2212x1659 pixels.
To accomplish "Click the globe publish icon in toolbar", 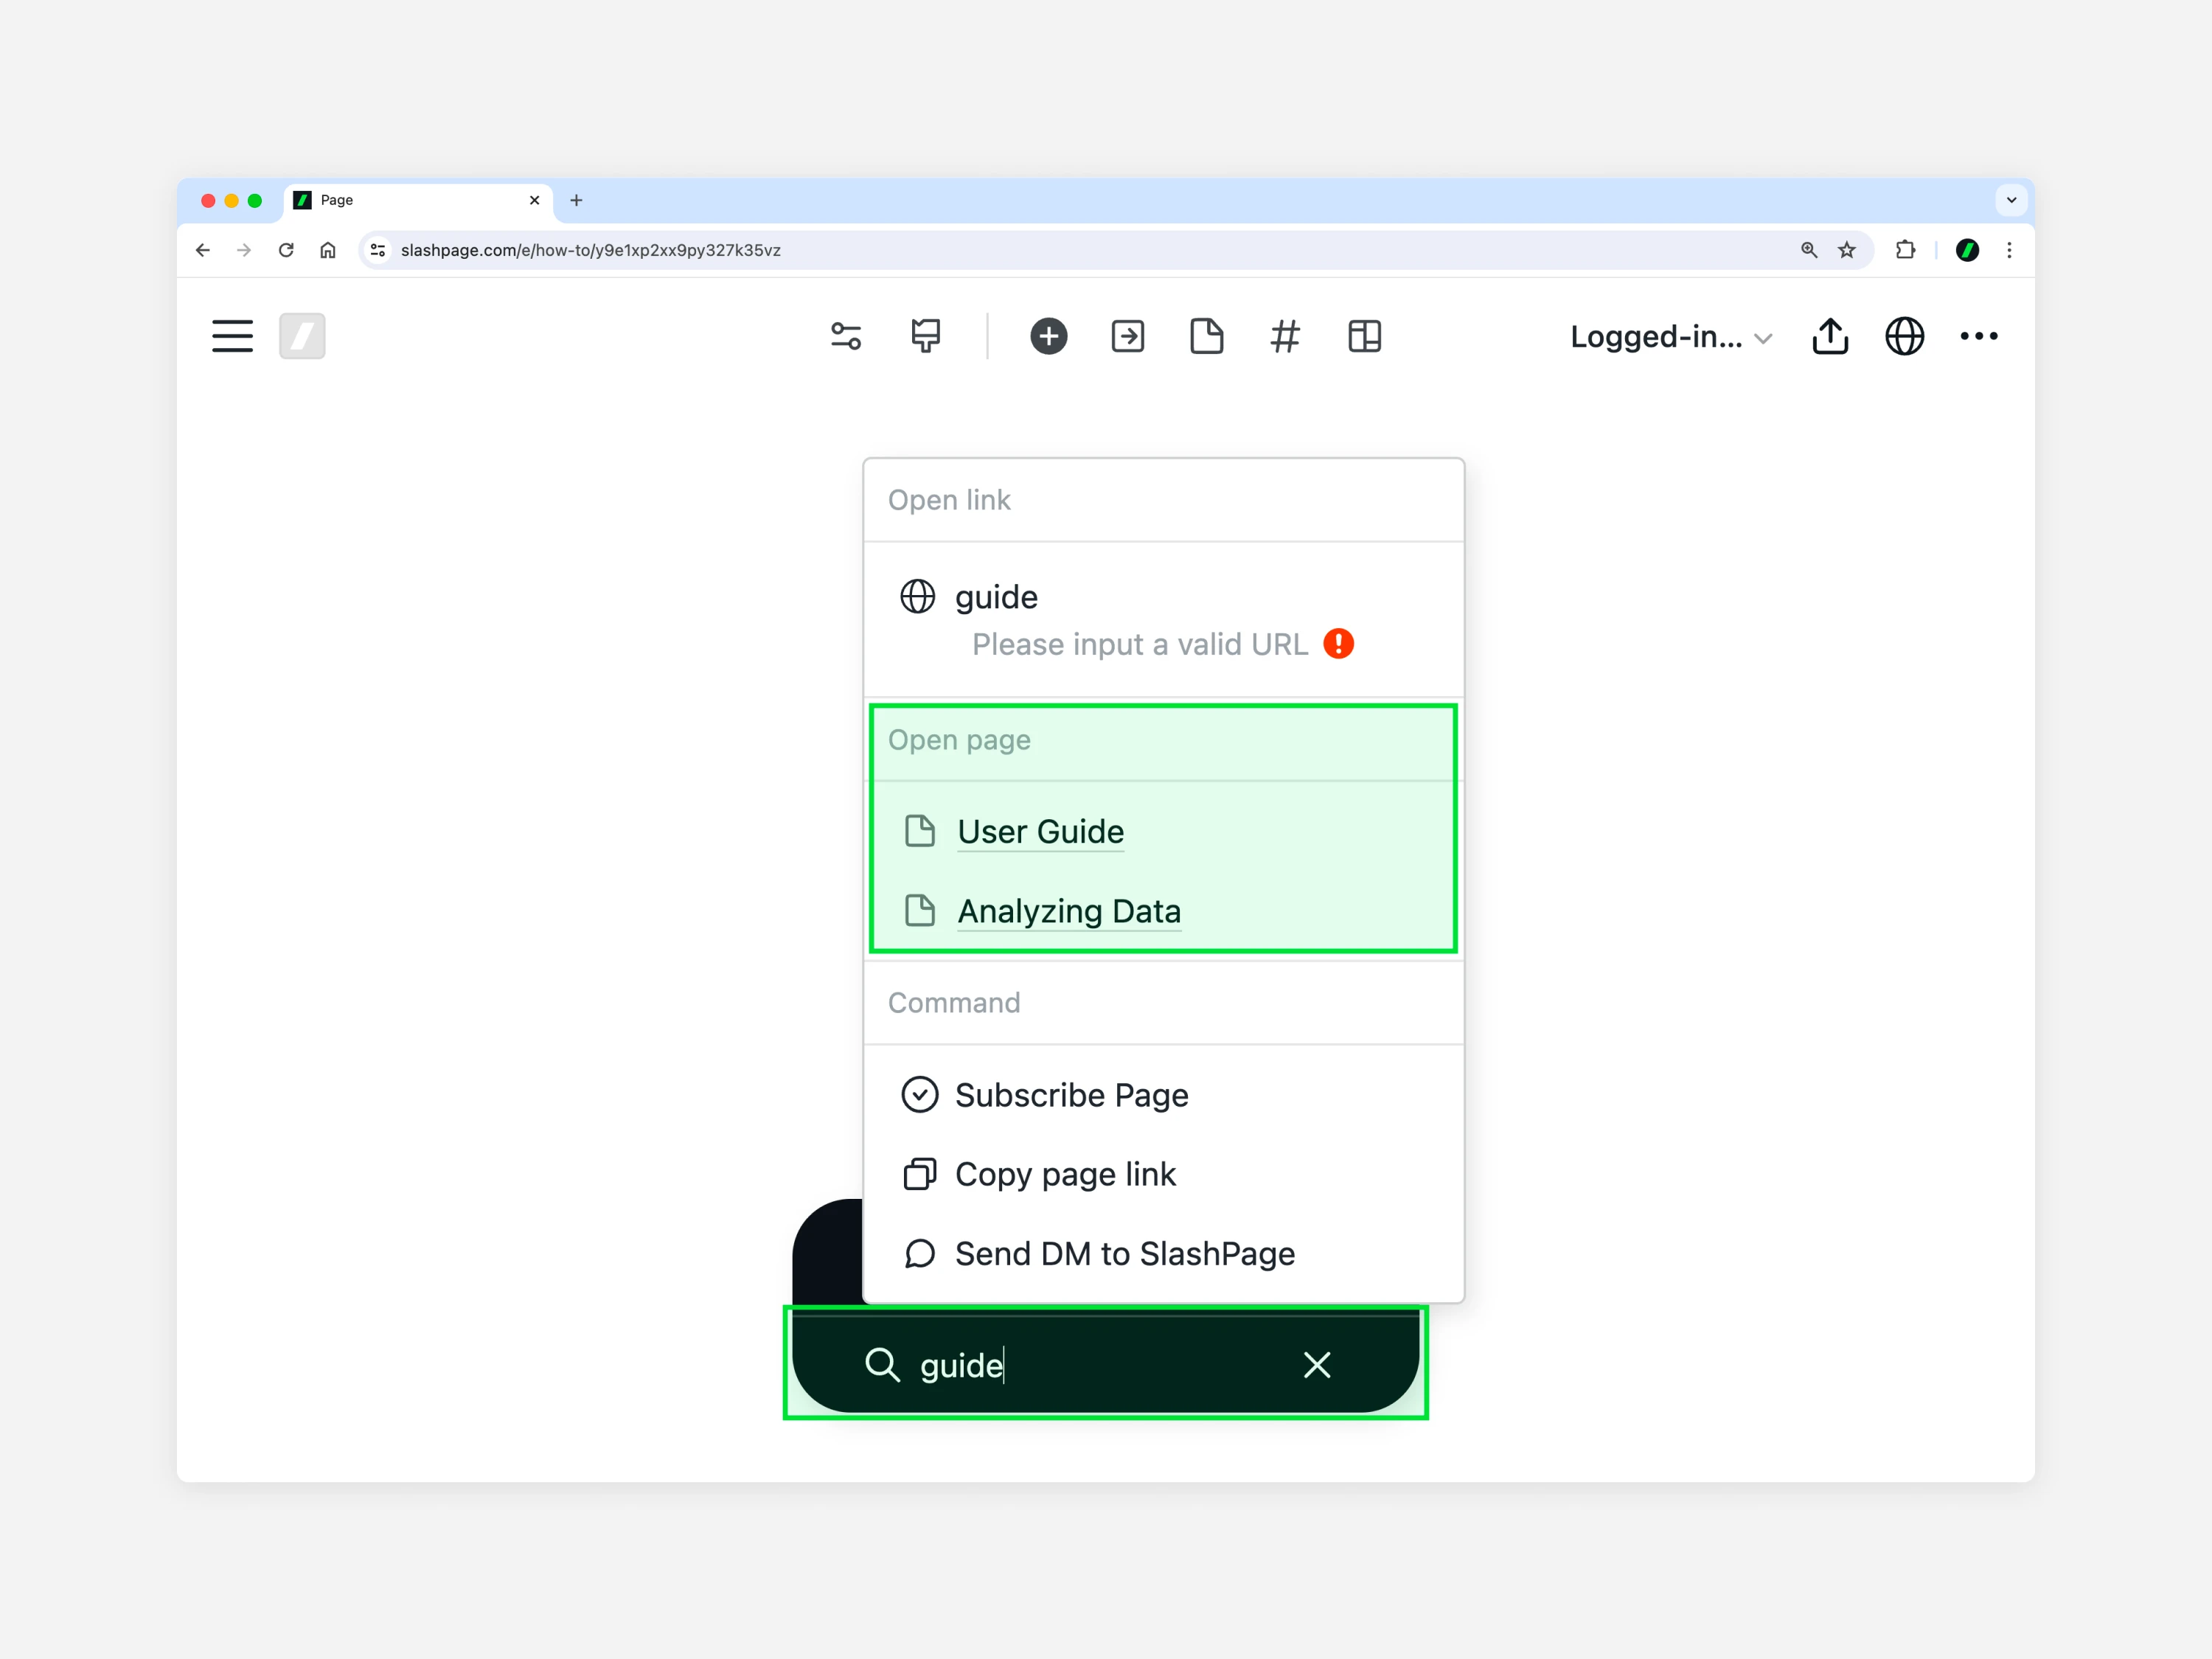I will point(1904,336).
